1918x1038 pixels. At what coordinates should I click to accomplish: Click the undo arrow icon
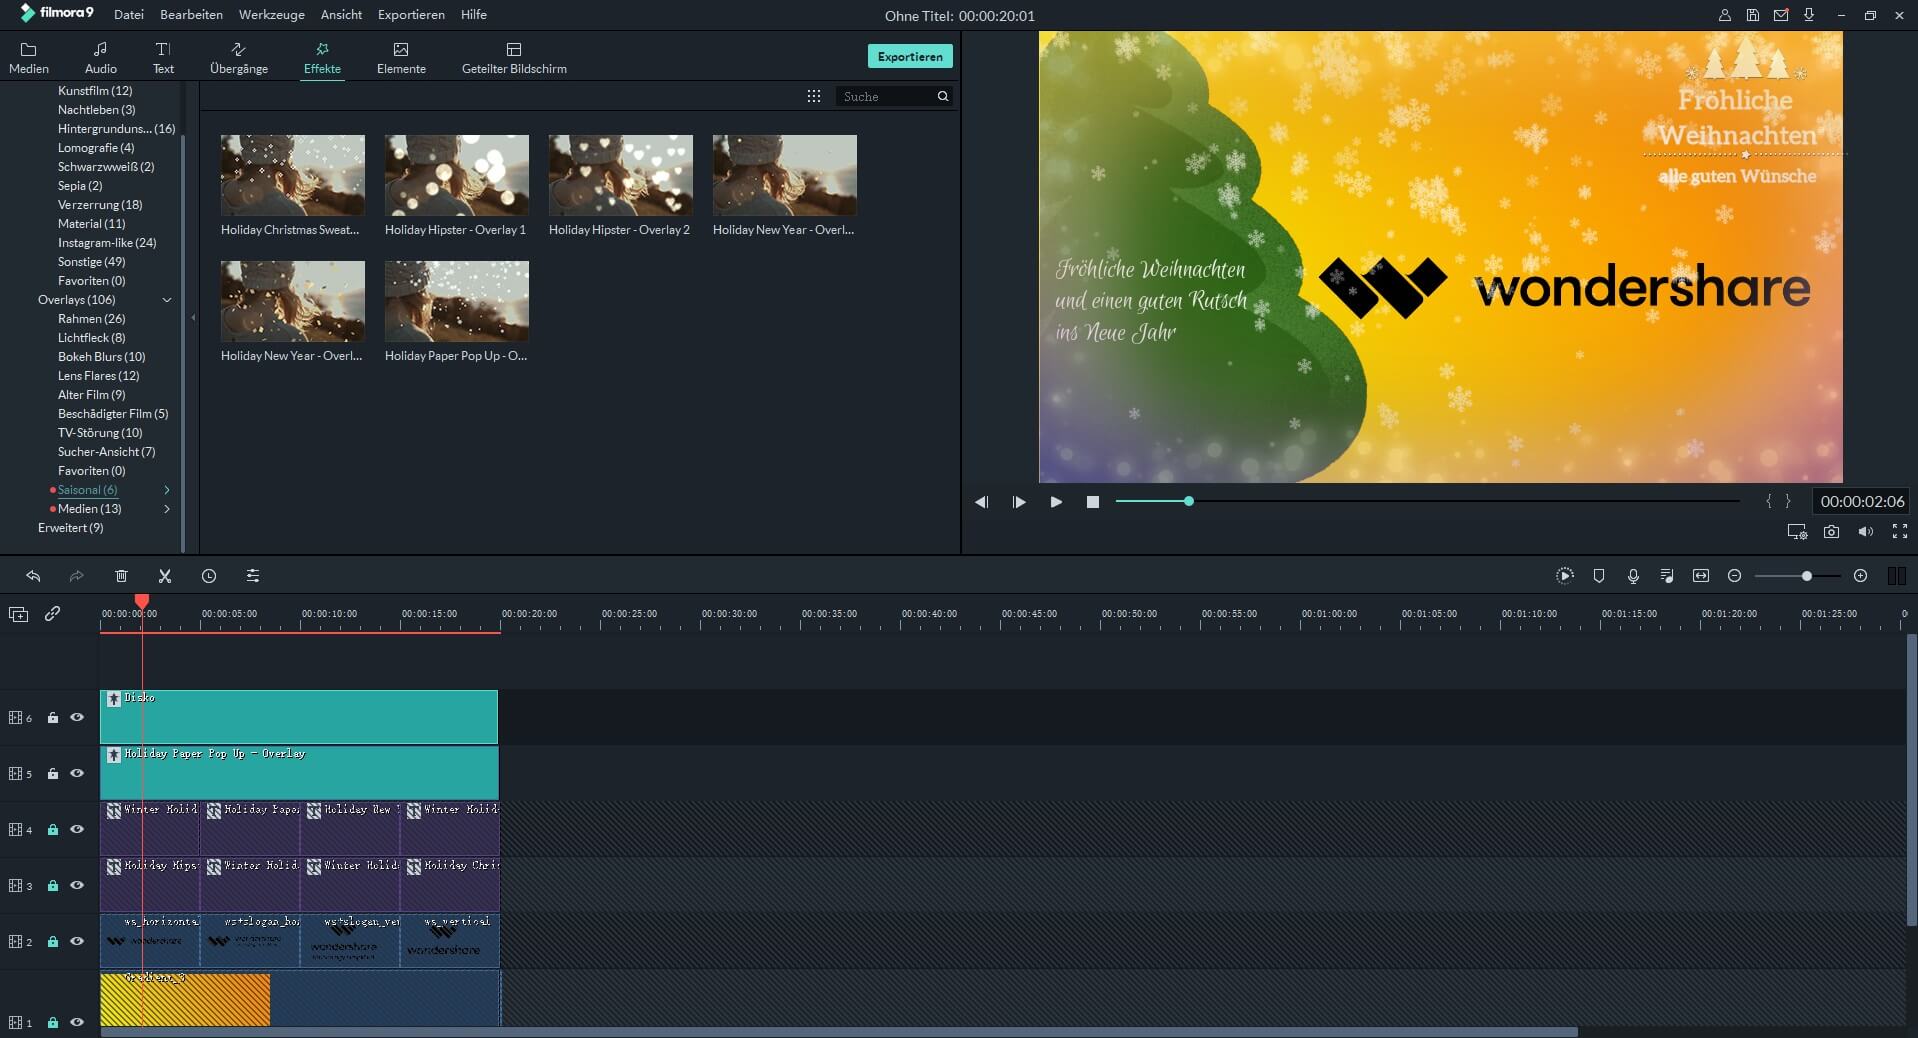[x=33, y=576]
